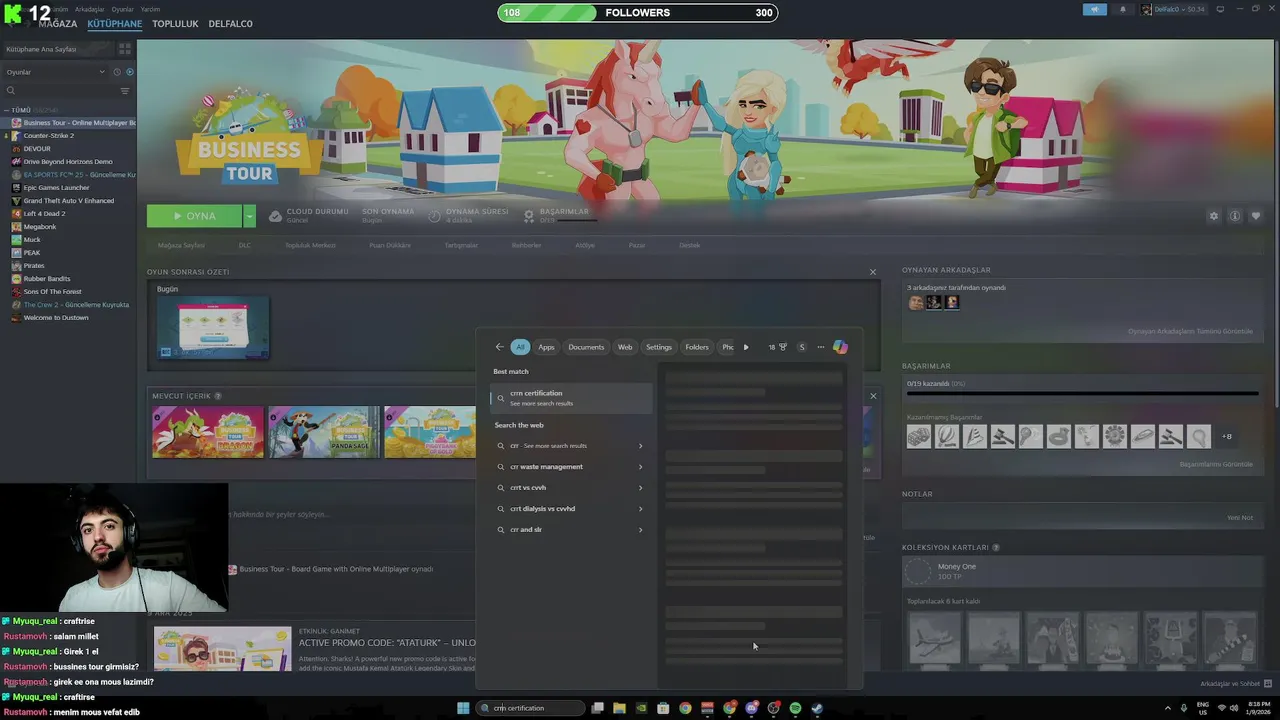Select the Web search filter
Image resolution: width=1280 pixels, height=720 pixels.
(x=625, y=347)
